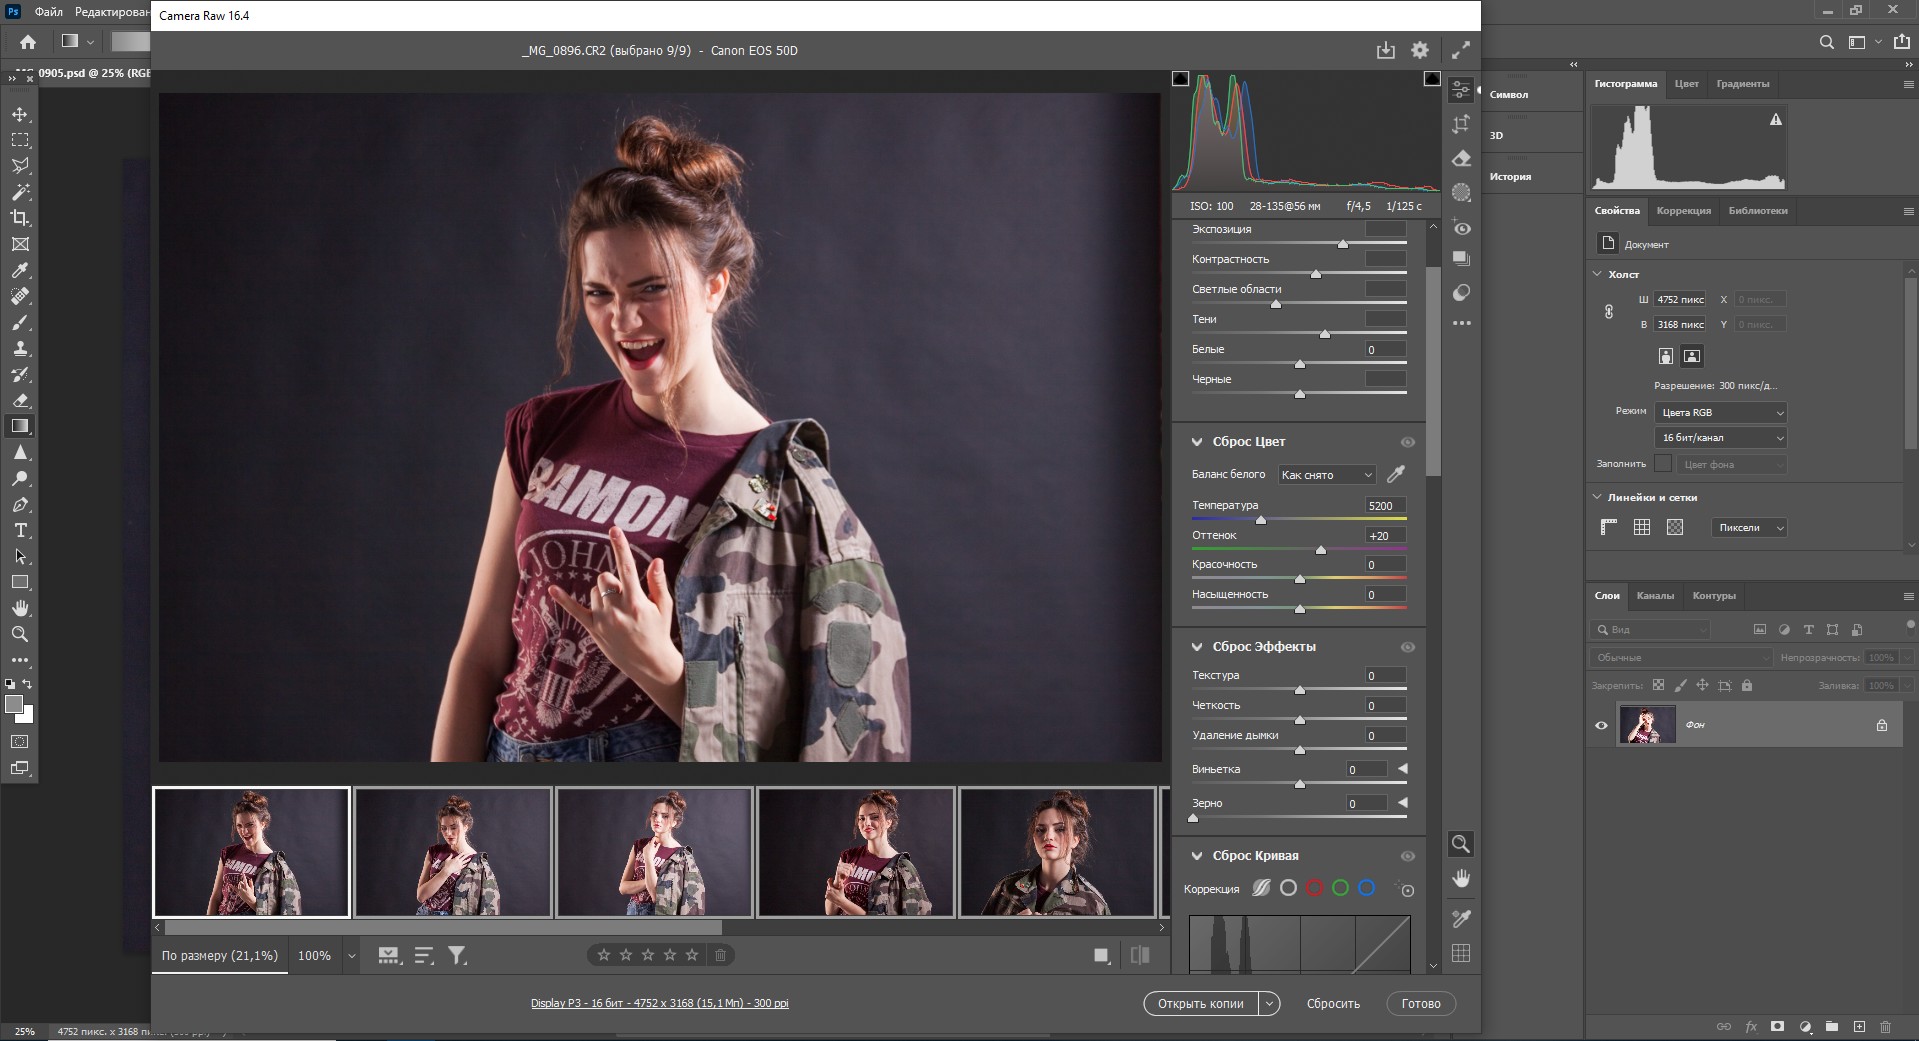Open the Файл menu
Screen dimensions: 1919x1041
48,12
